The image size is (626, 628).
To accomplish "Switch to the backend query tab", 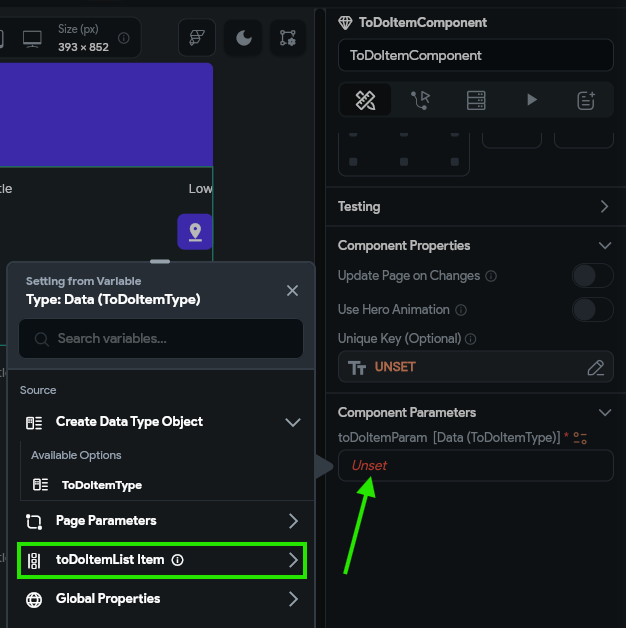I will point(476,100).
